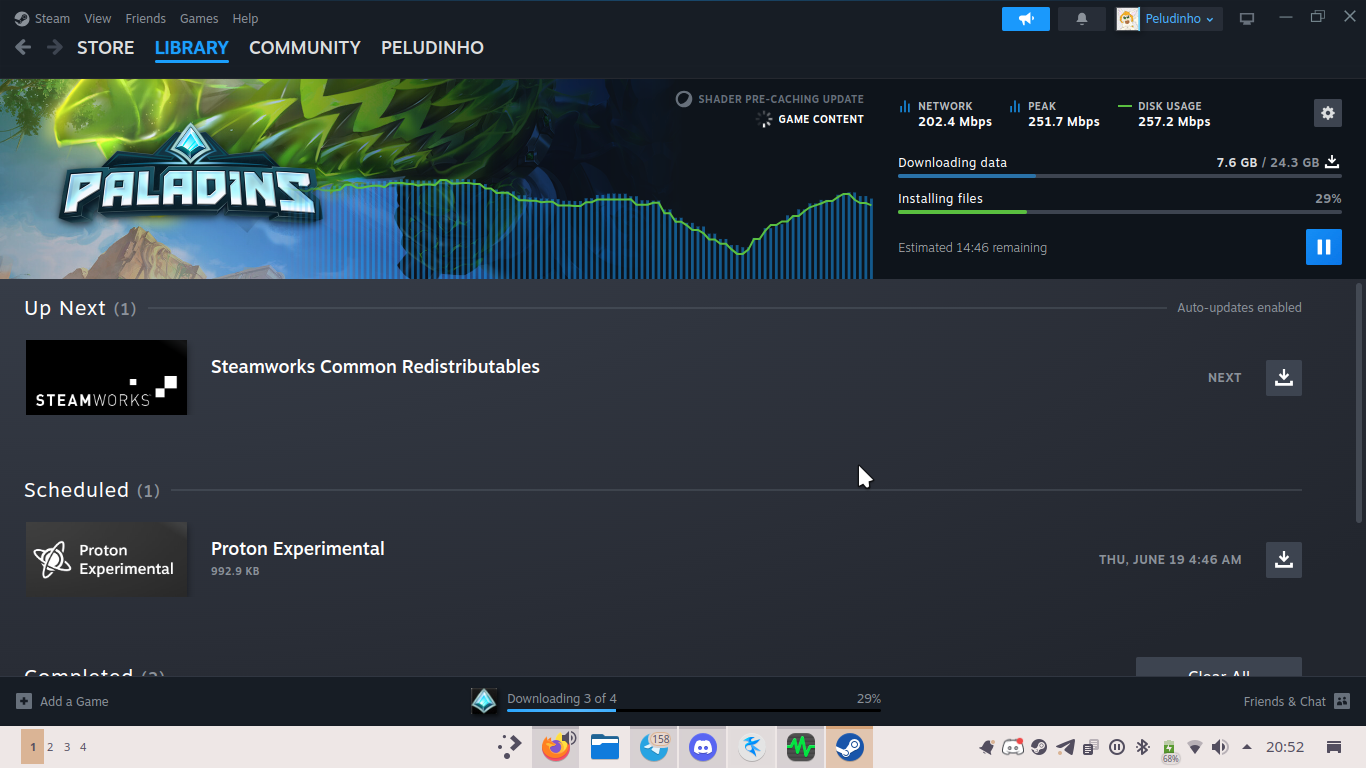
Task: Click the Paladins icon in bottom status bar
Action: pyautogui.click(x=484, y=702)
